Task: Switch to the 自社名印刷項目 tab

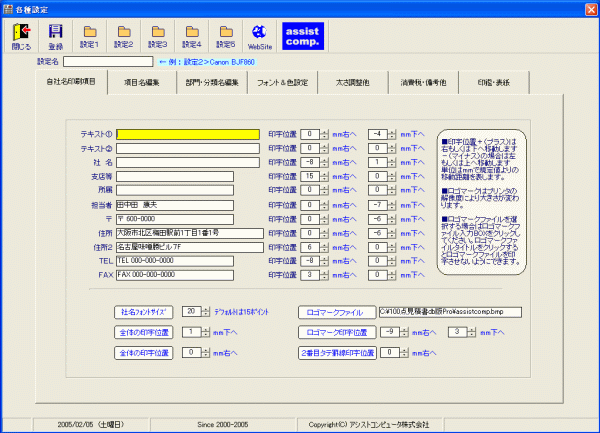Action: click(x=71, y=82)
